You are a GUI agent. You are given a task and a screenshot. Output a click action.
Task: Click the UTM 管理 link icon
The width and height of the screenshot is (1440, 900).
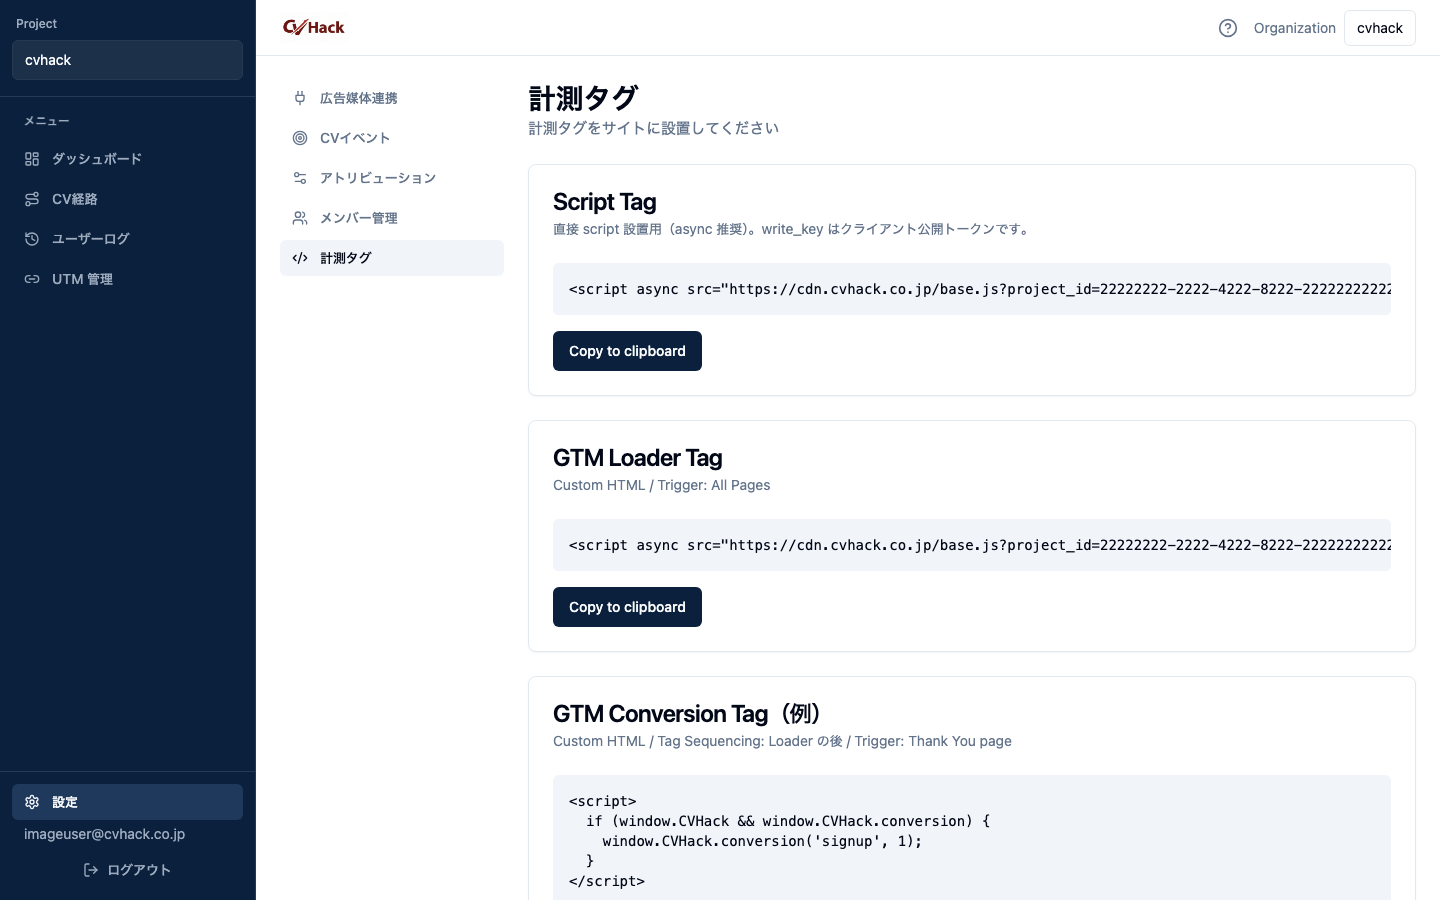point(32,279)
